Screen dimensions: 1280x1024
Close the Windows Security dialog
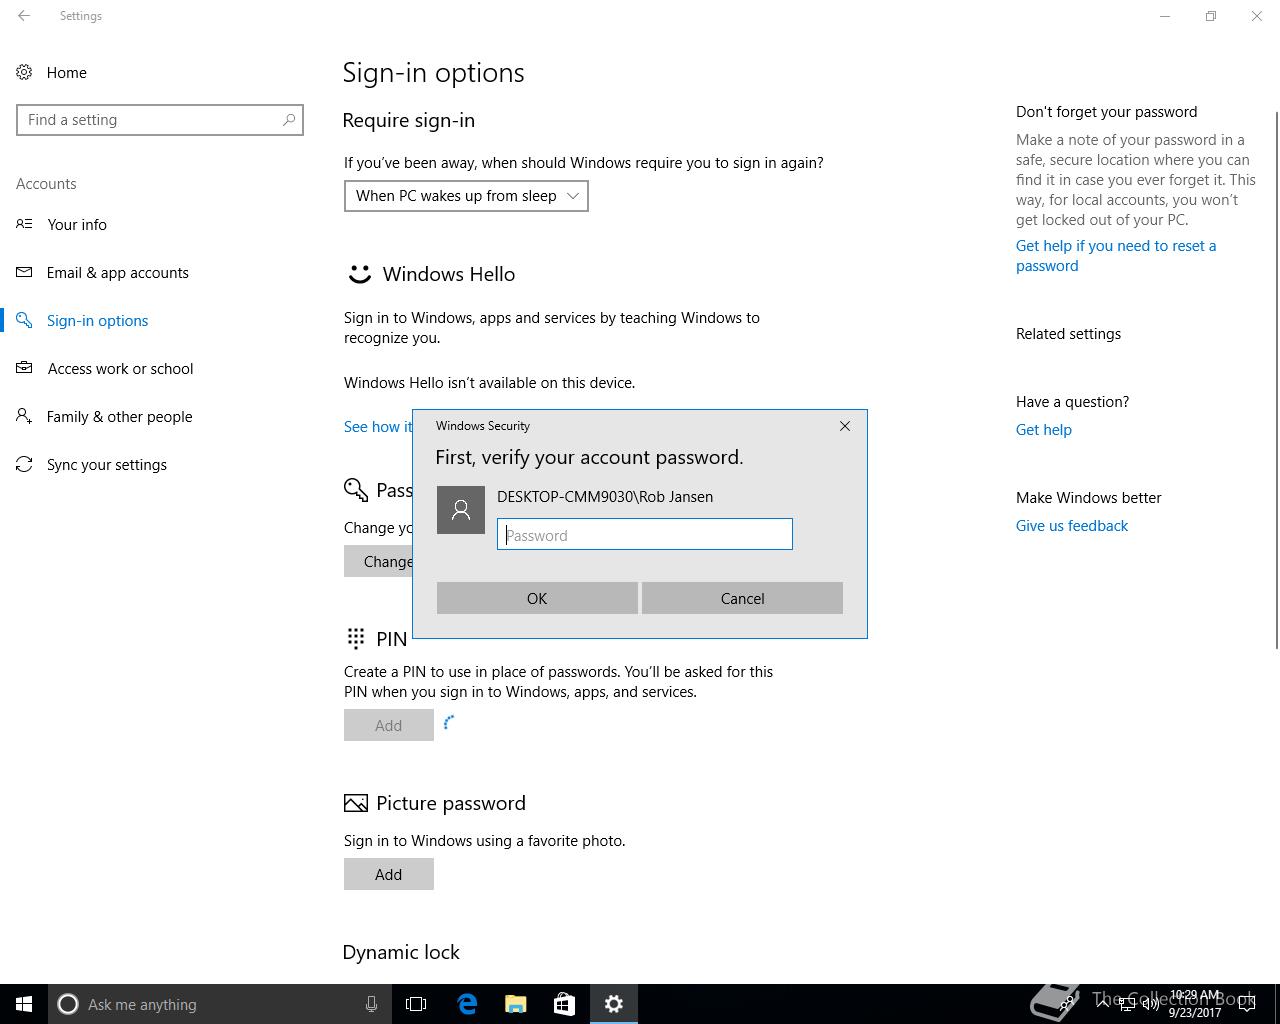click(845, 426)
